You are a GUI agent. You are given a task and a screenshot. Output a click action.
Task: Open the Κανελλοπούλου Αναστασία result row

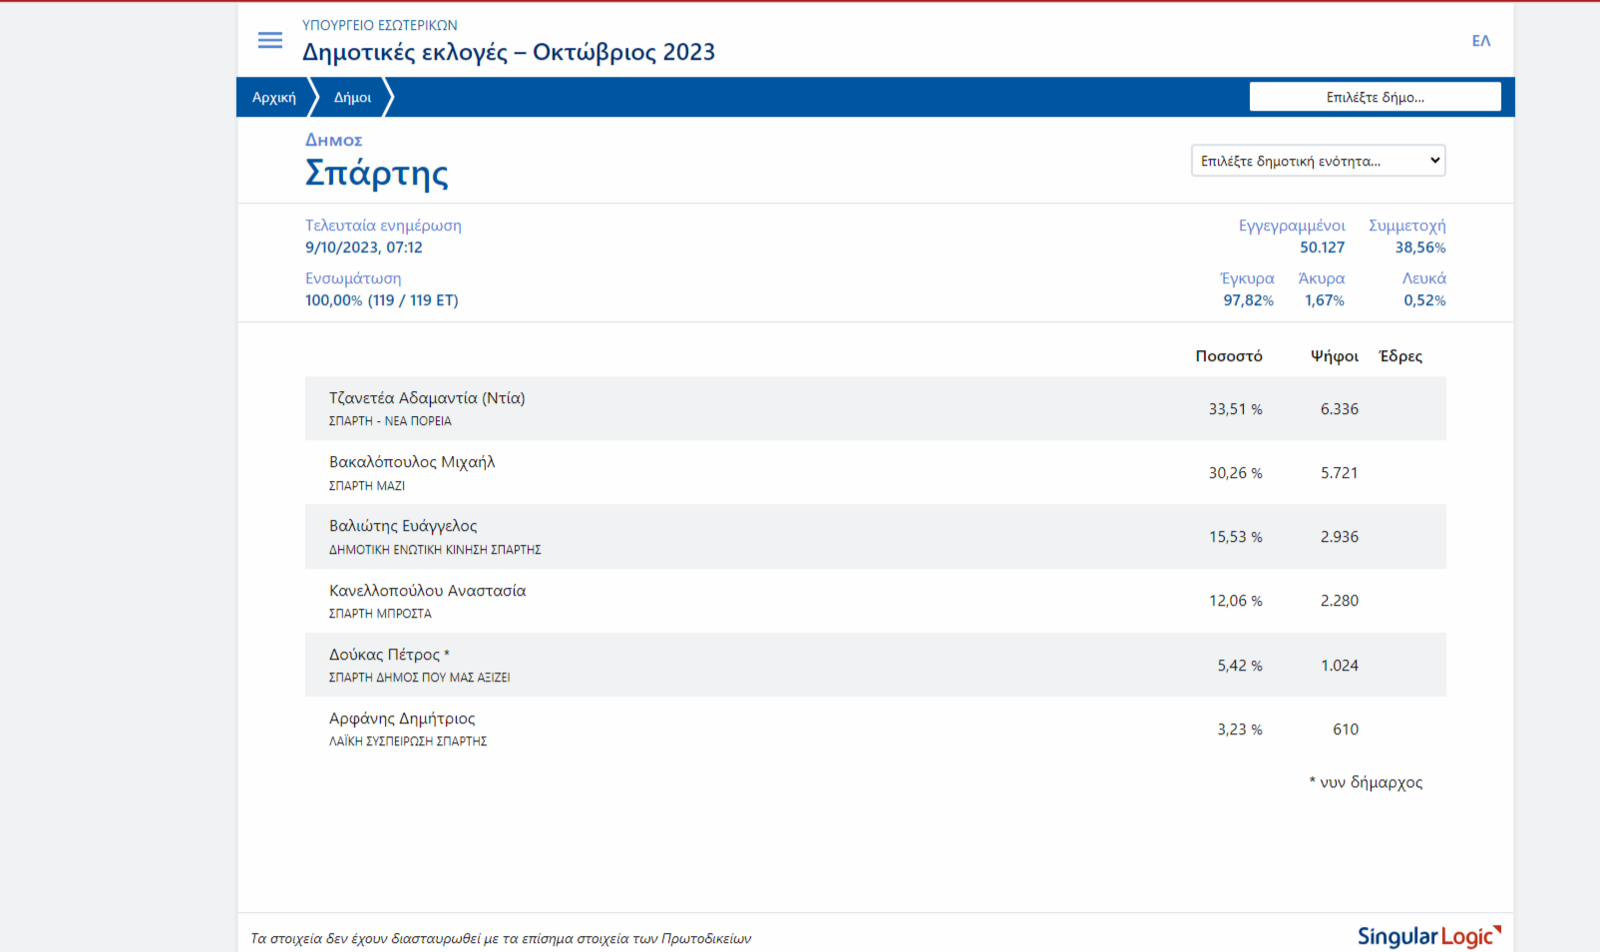tap(875, 600)
